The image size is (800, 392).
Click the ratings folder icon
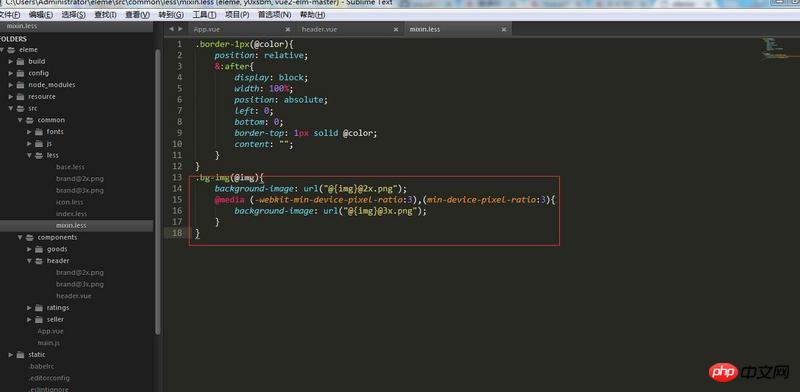click(39, 308)
